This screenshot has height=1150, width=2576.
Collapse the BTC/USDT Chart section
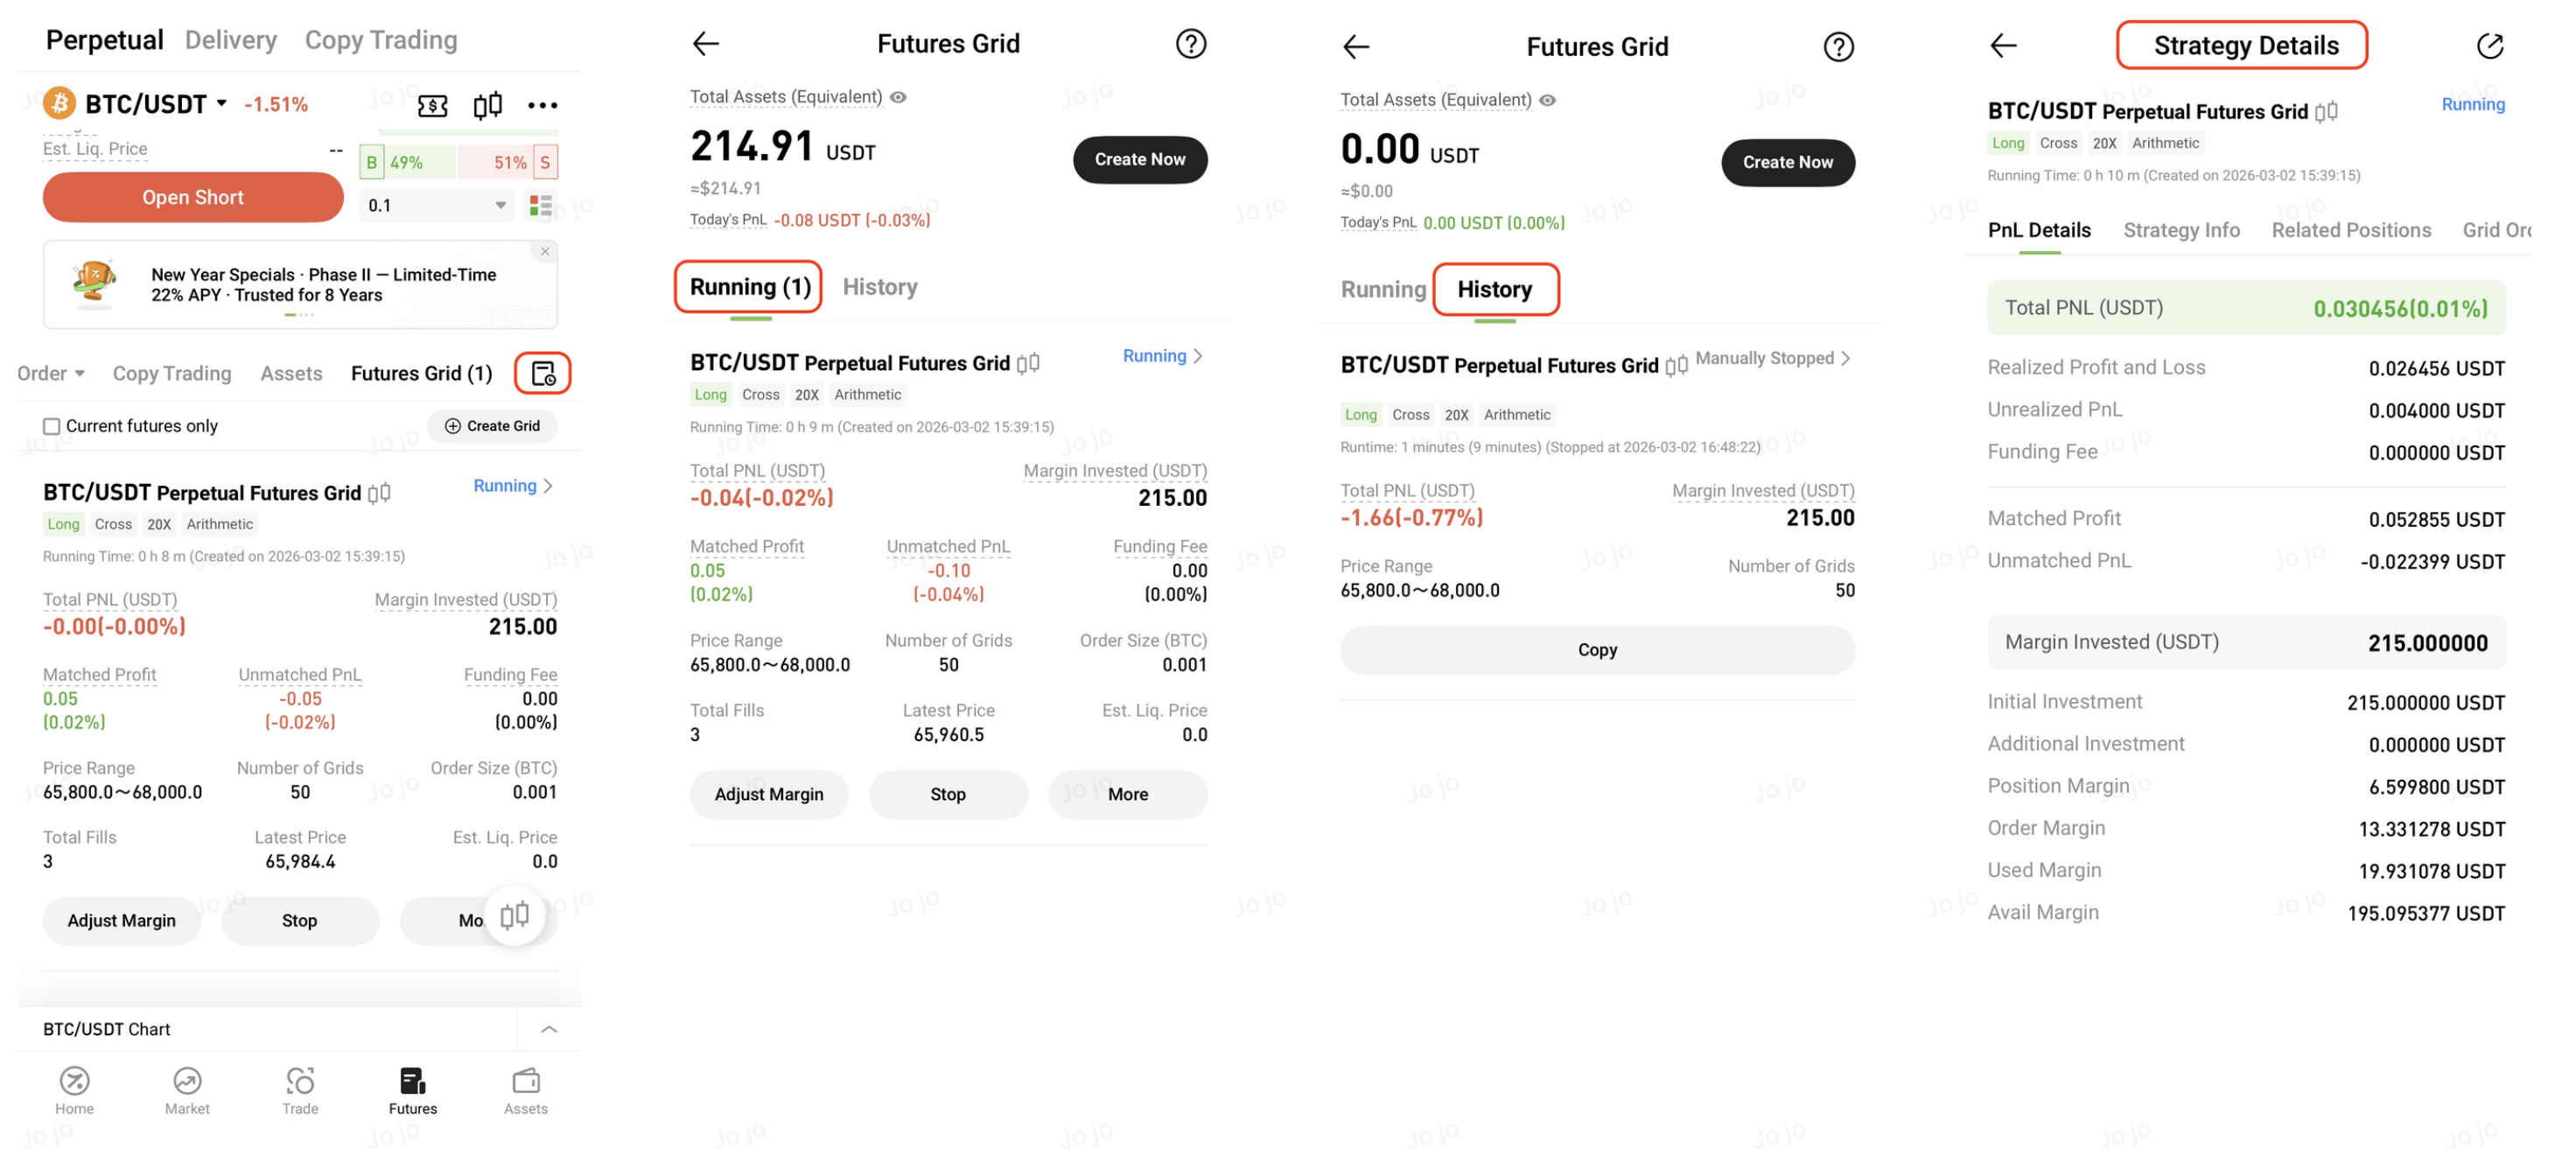548,1029
